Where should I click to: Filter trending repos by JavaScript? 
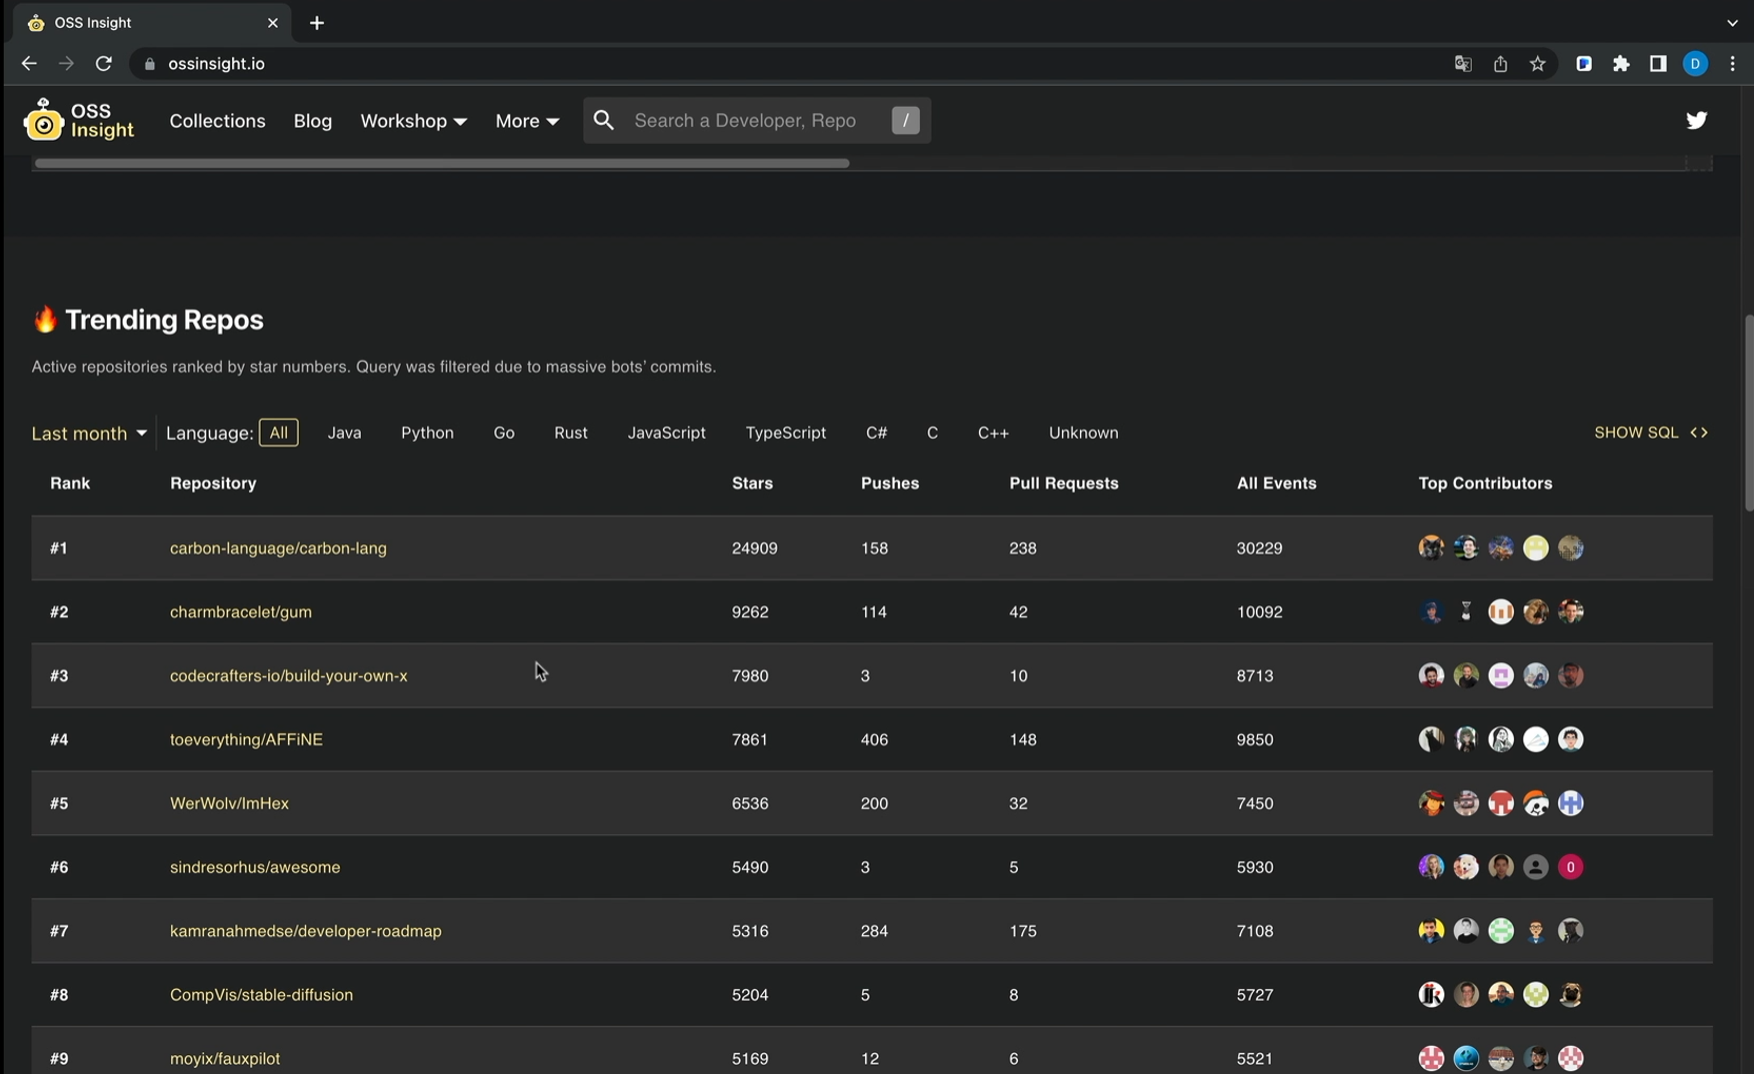point(666,433)
